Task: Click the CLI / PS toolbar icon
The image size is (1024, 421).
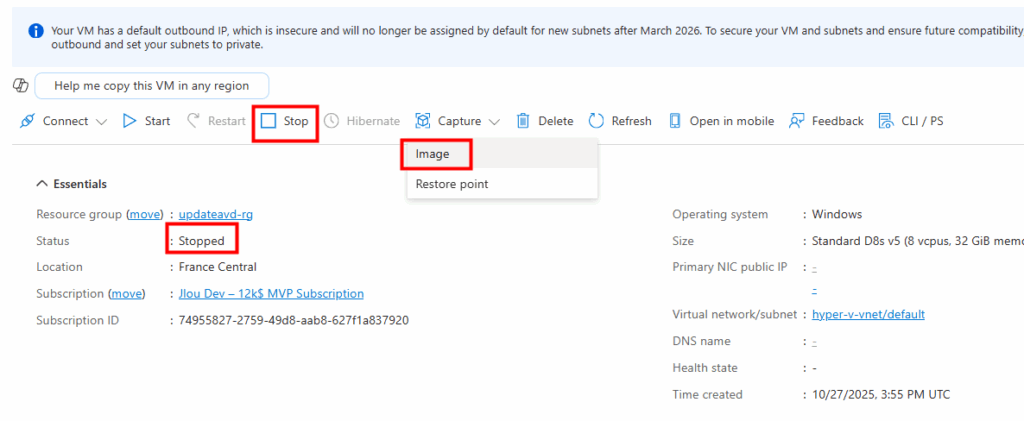Action: (x=885, y=121)
